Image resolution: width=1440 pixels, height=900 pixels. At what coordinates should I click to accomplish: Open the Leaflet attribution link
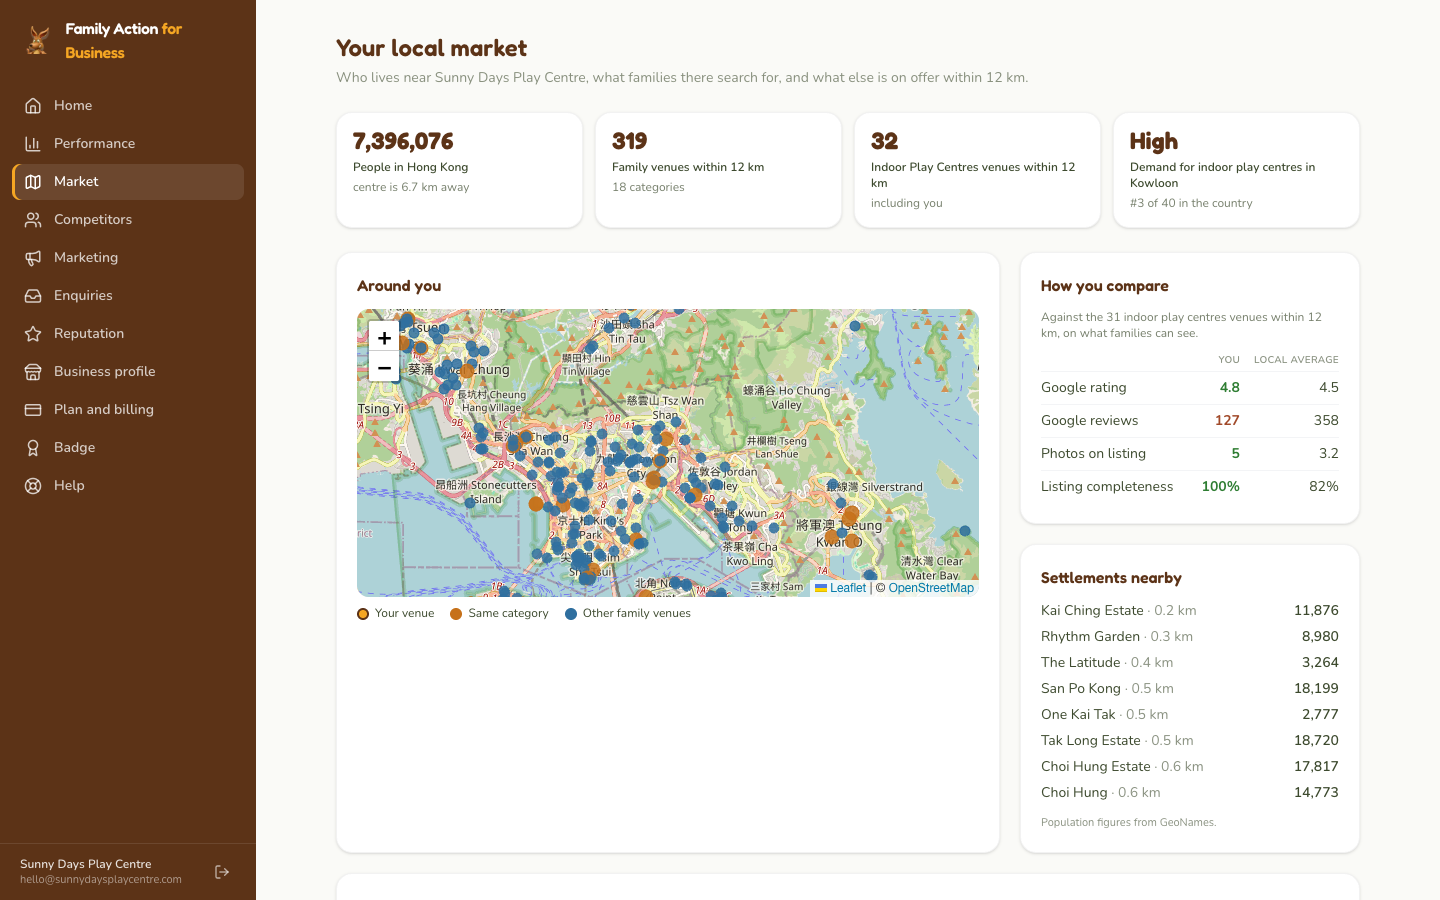click(841, 588)
